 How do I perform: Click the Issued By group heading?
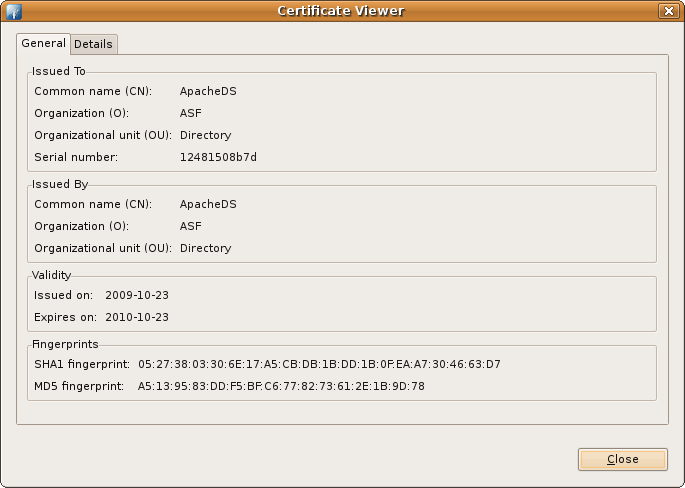60,184
